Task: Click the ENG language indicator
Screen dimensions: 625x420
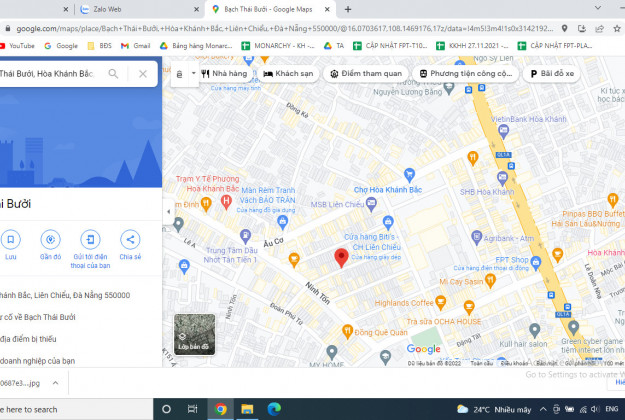Action: pos(611,409)
